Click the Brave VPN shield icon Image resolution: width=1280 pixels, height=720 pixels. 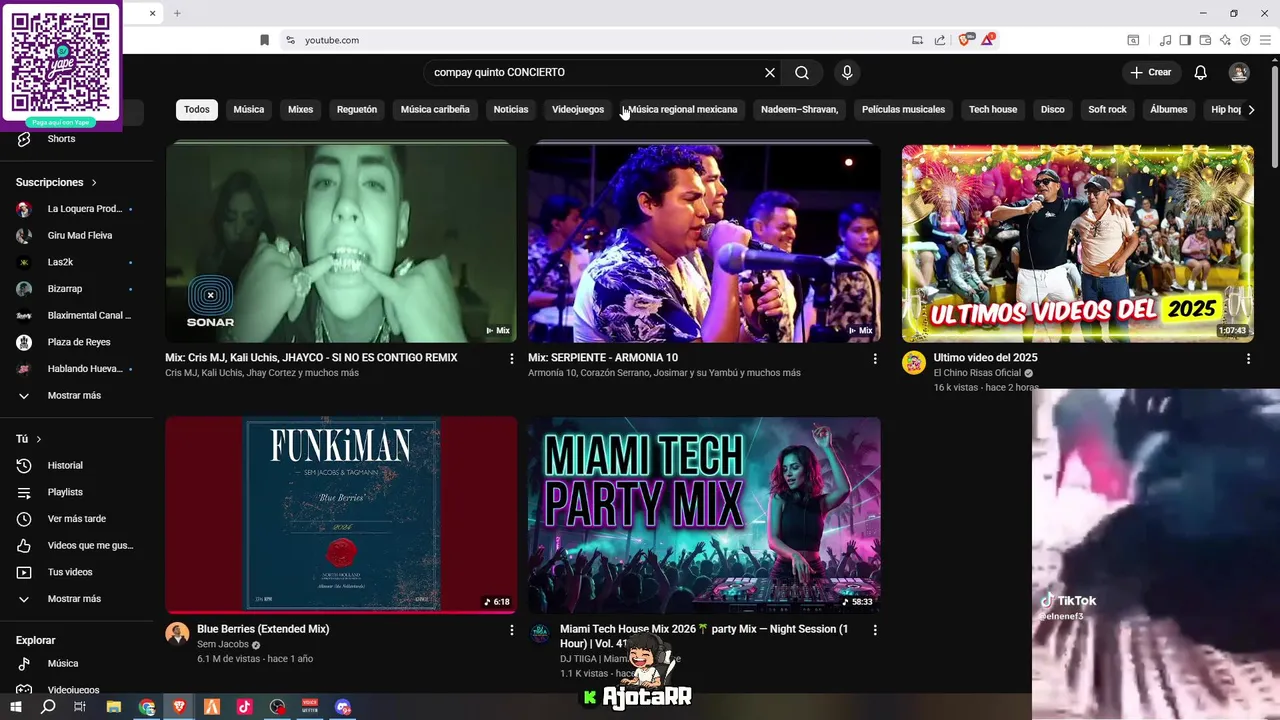point(1245,40)
